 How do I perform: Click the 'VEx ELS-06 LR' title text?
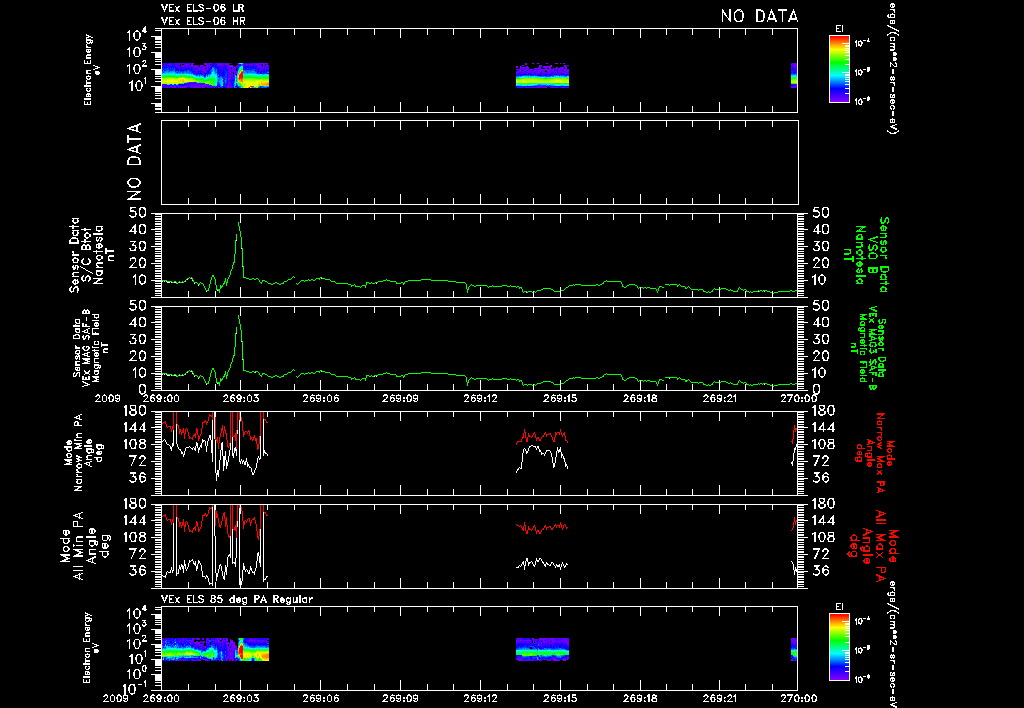point(202,8)
